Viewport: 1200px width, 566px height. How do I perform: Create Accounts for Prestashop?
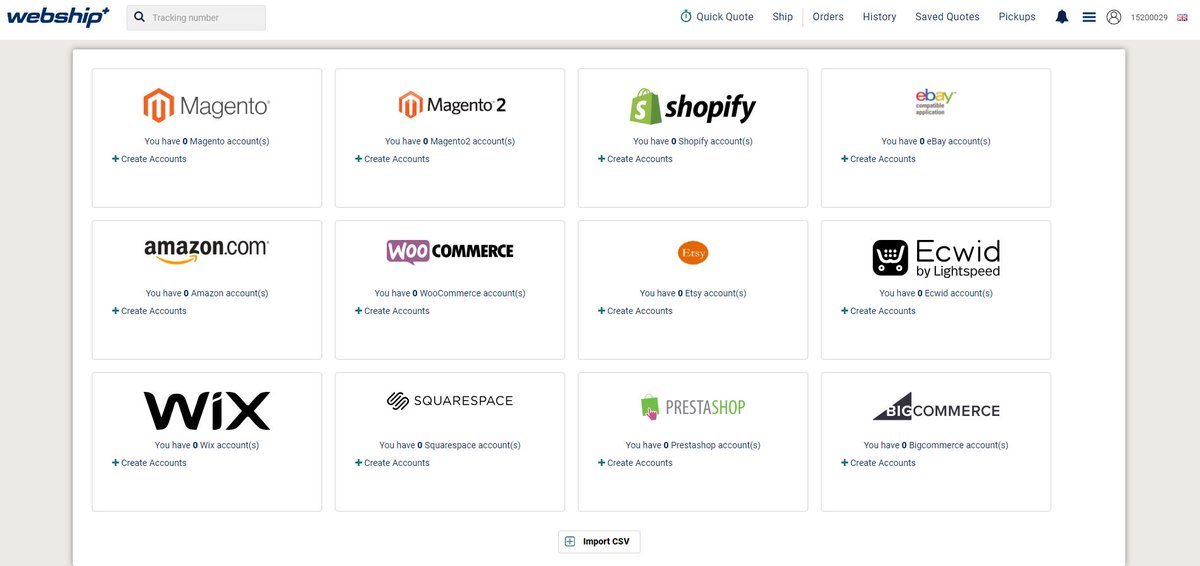point(636,463)
